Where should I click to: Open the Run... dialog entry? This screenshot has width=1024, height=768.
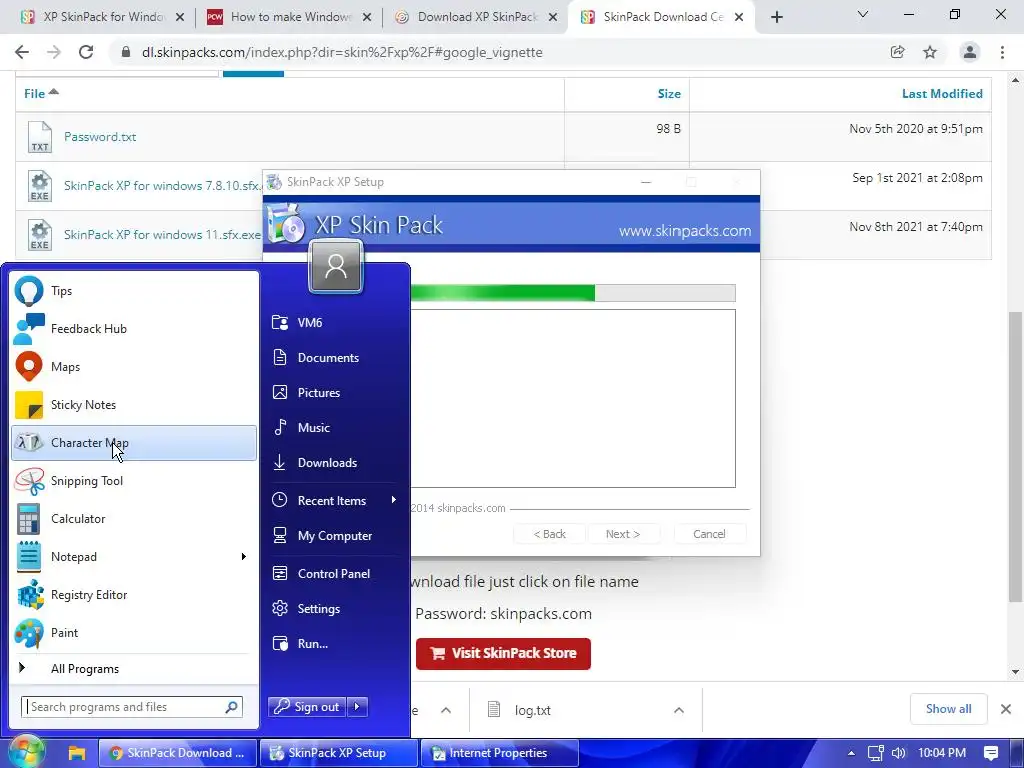tap(335, 644)
